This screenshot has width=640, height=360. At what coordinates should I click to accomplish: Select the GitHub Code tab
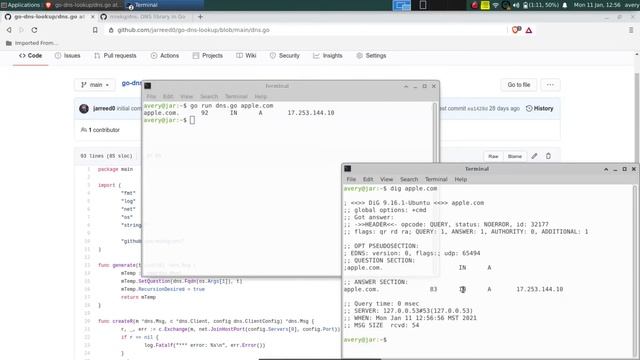[x=31, y=56]
